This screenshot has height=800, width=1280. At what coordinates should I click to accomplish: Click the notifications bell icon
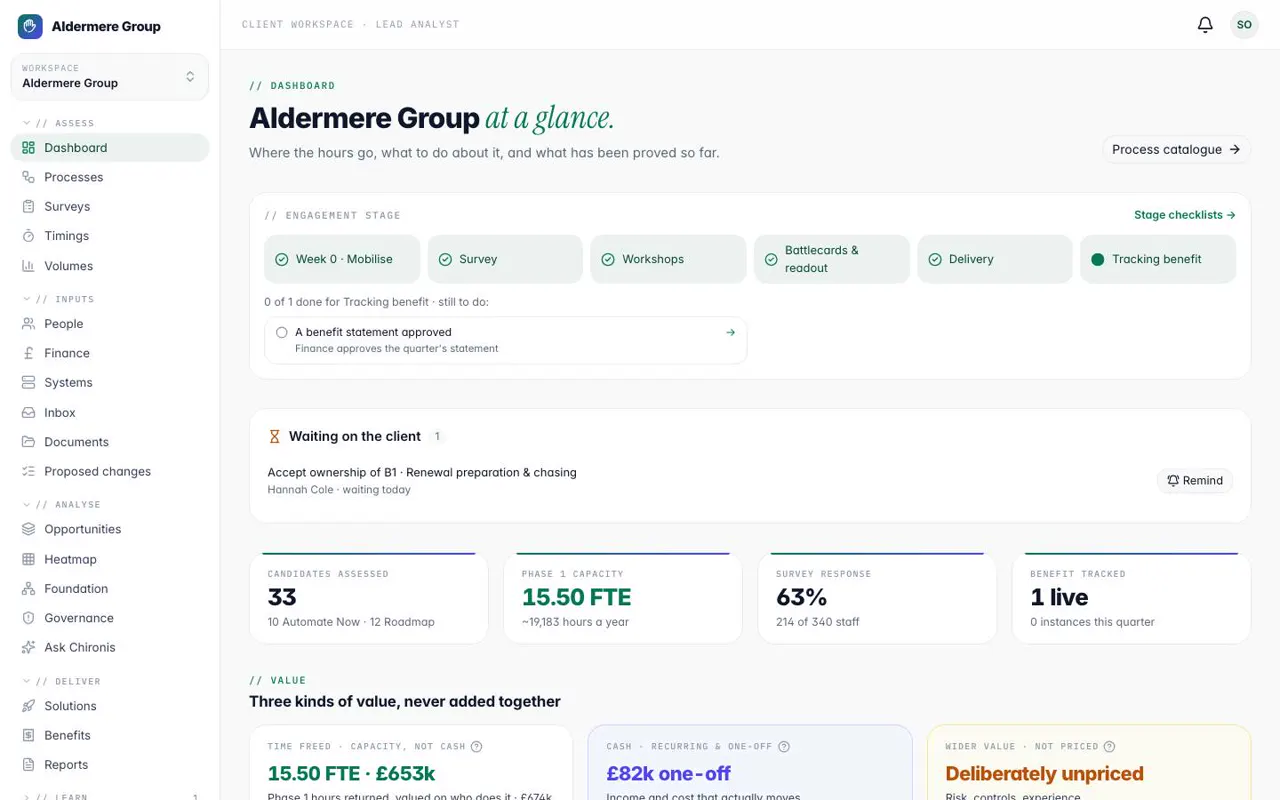click(1205, 25)
